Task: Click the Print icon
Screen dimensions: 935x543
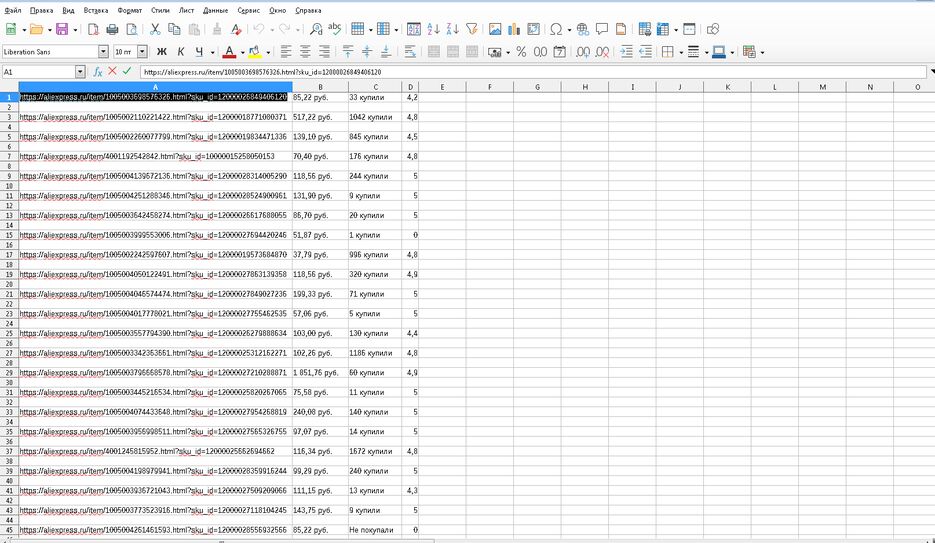Action: [x=112, y=29]
